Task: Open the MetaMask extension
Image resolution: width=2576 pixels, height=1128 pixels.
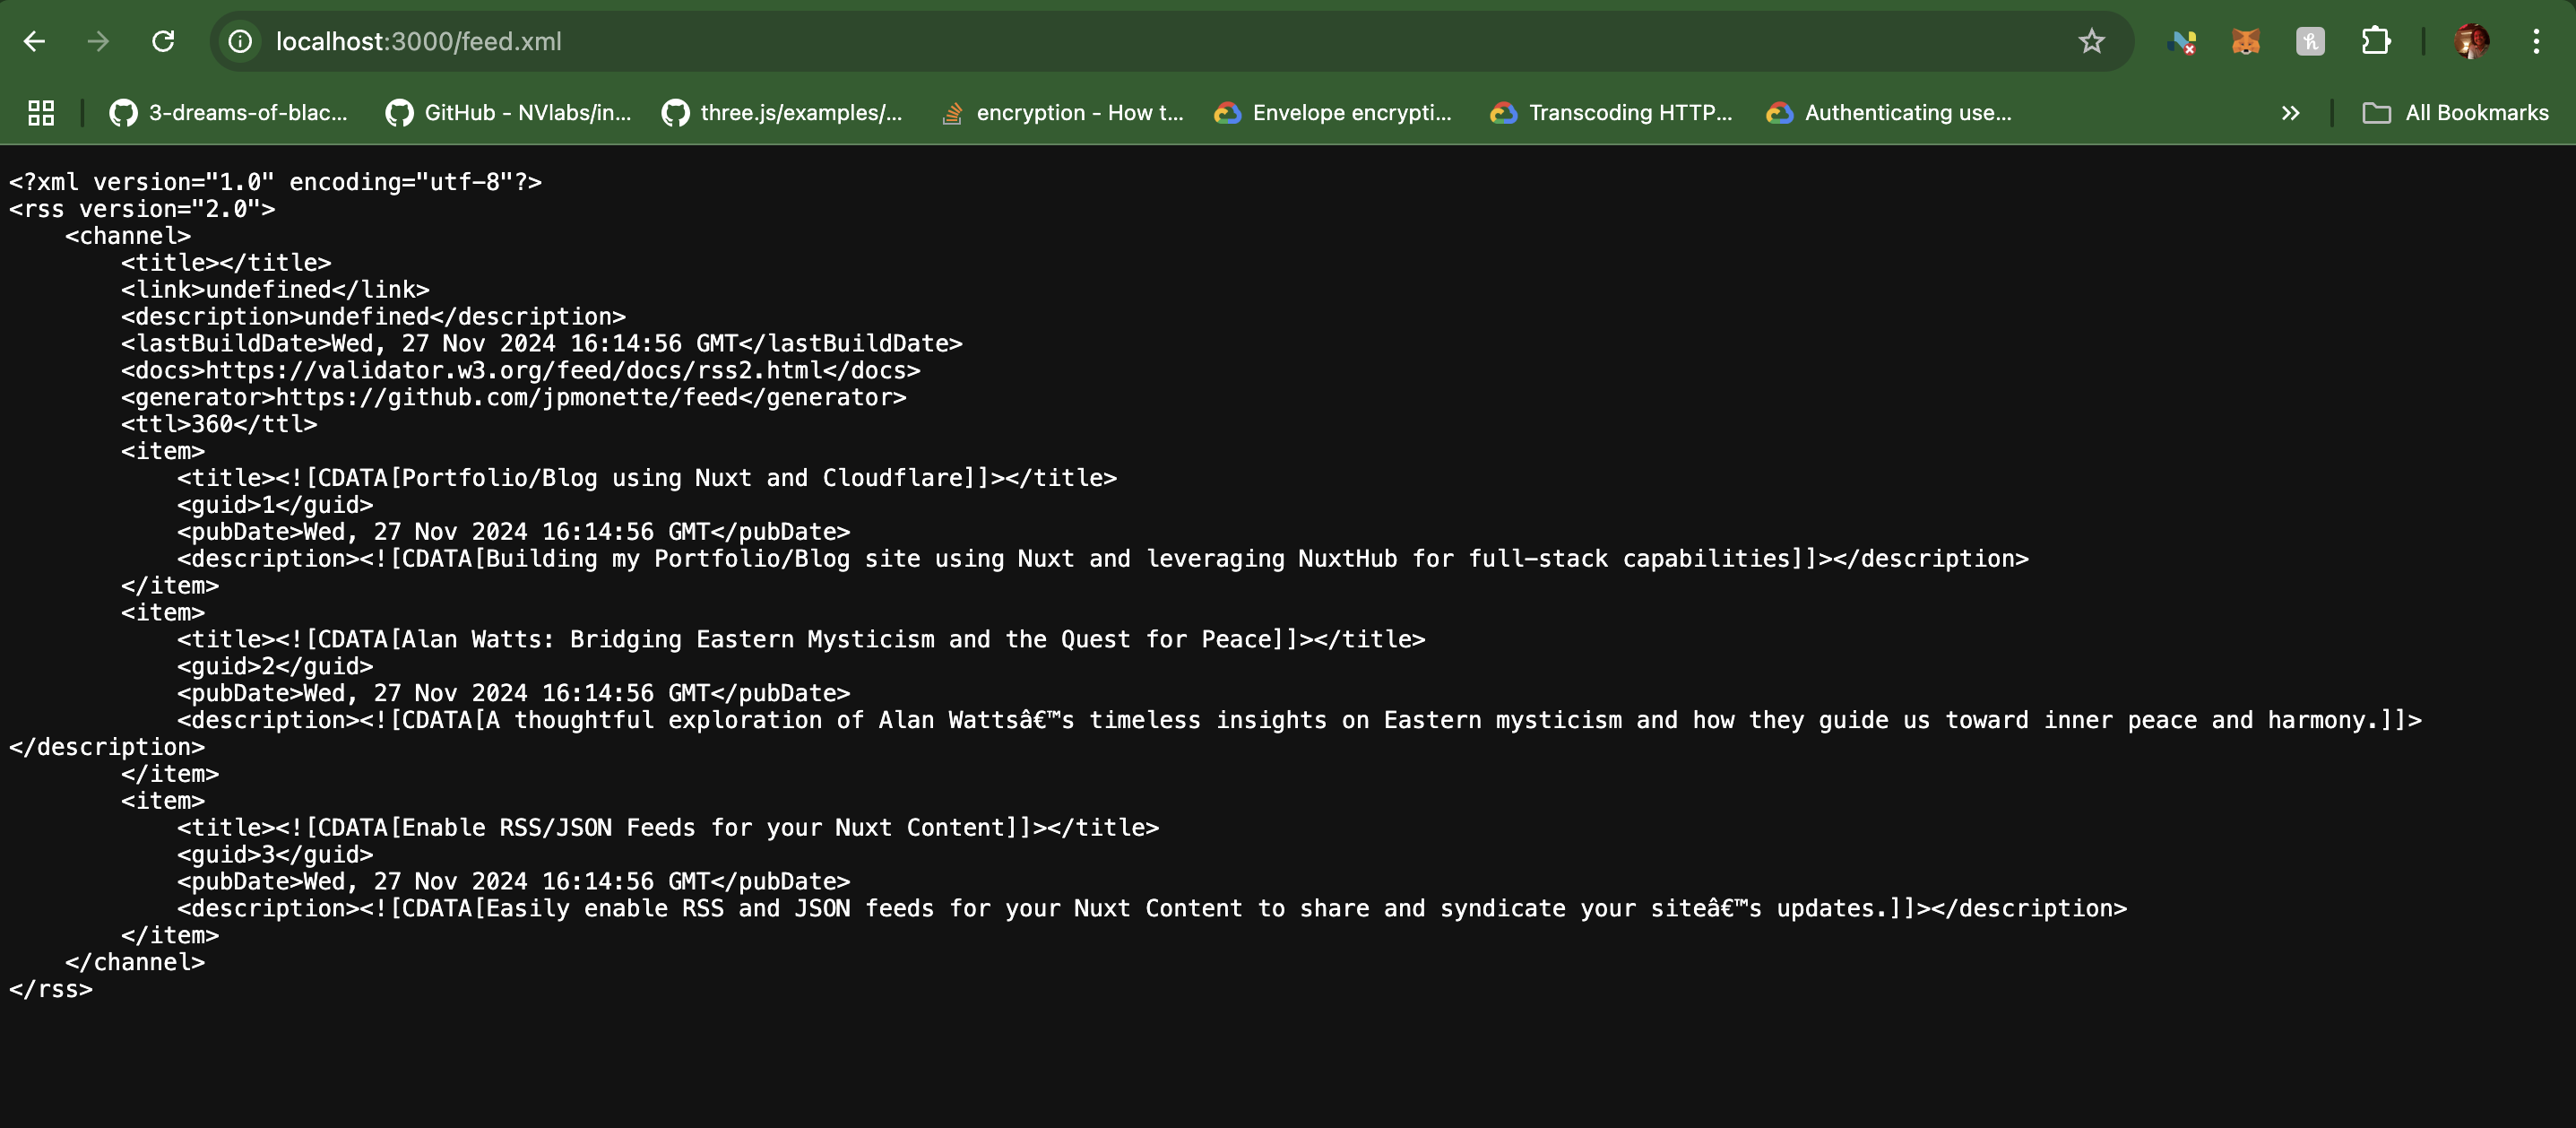Action: click(x=2246, y=41)
